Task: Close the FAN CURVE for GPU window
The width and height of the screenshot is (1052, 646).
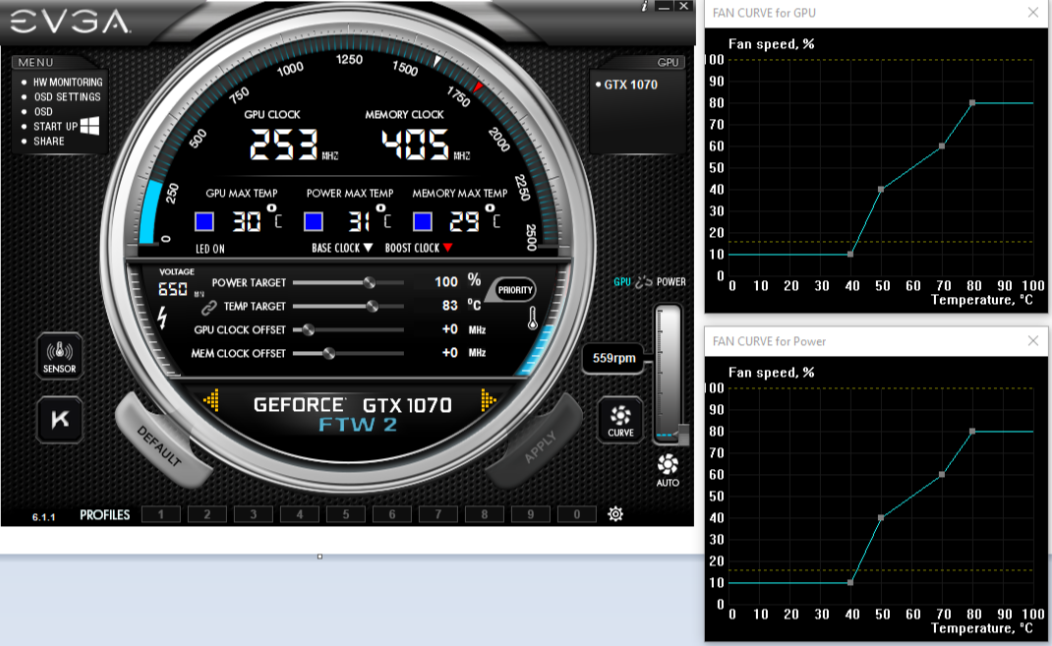Action: (1033, 13)
